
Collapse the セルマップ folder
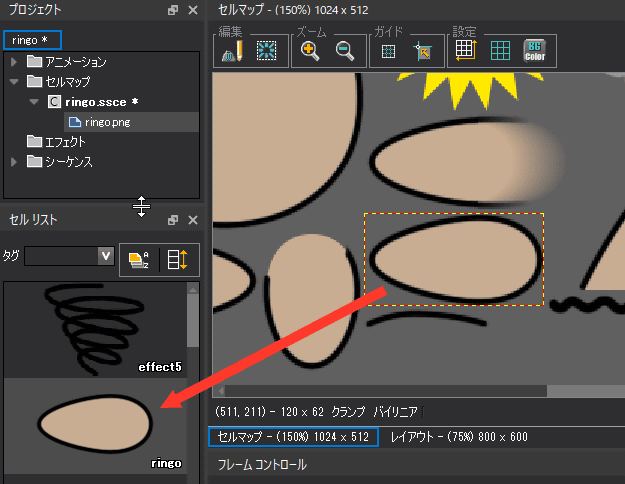14,82
